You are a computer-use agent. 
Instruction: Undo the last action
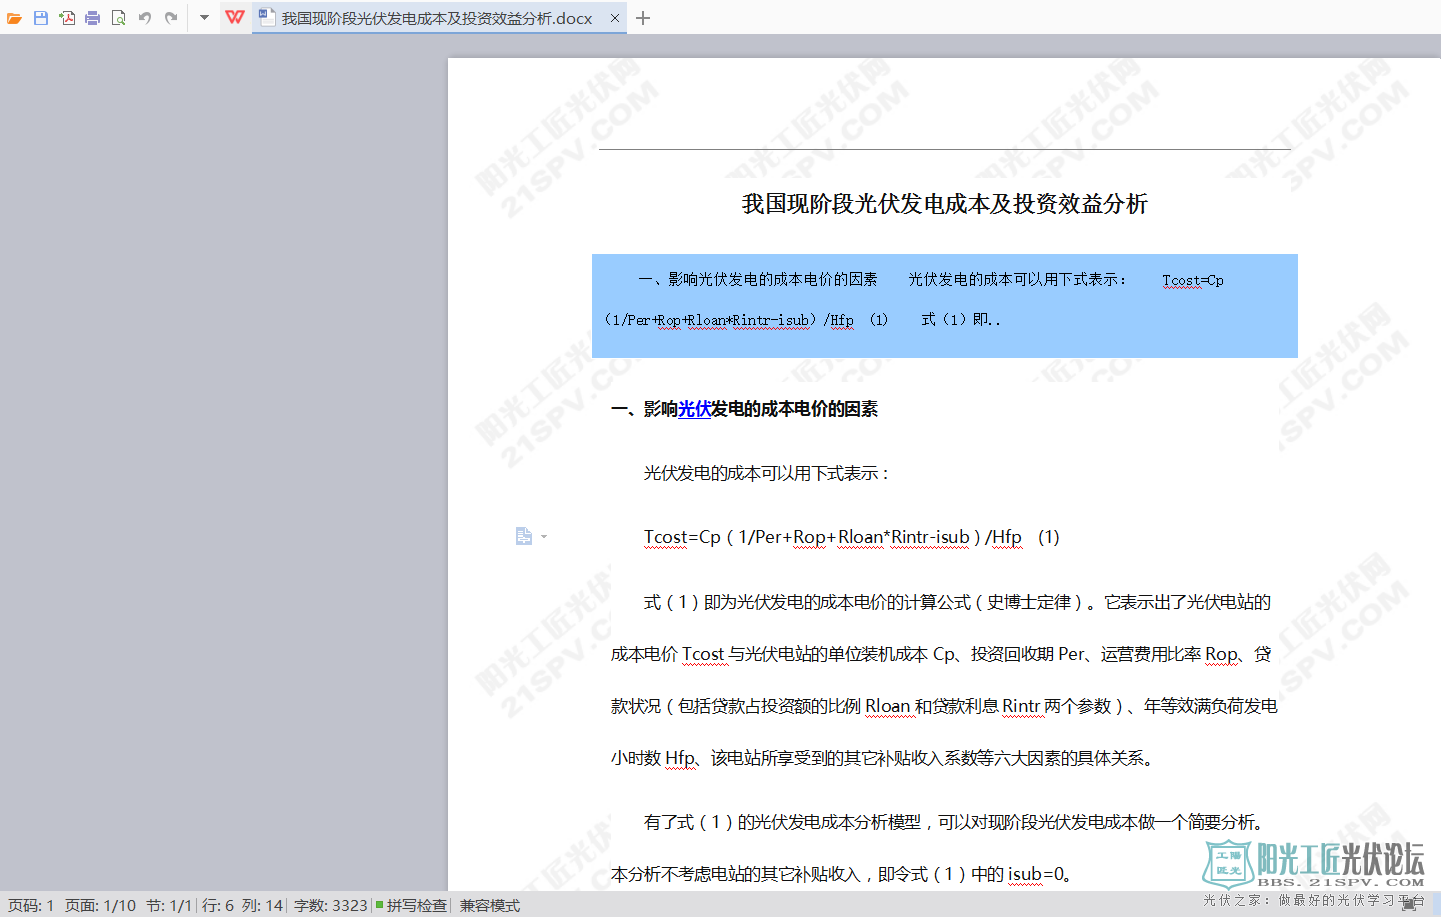145,18
